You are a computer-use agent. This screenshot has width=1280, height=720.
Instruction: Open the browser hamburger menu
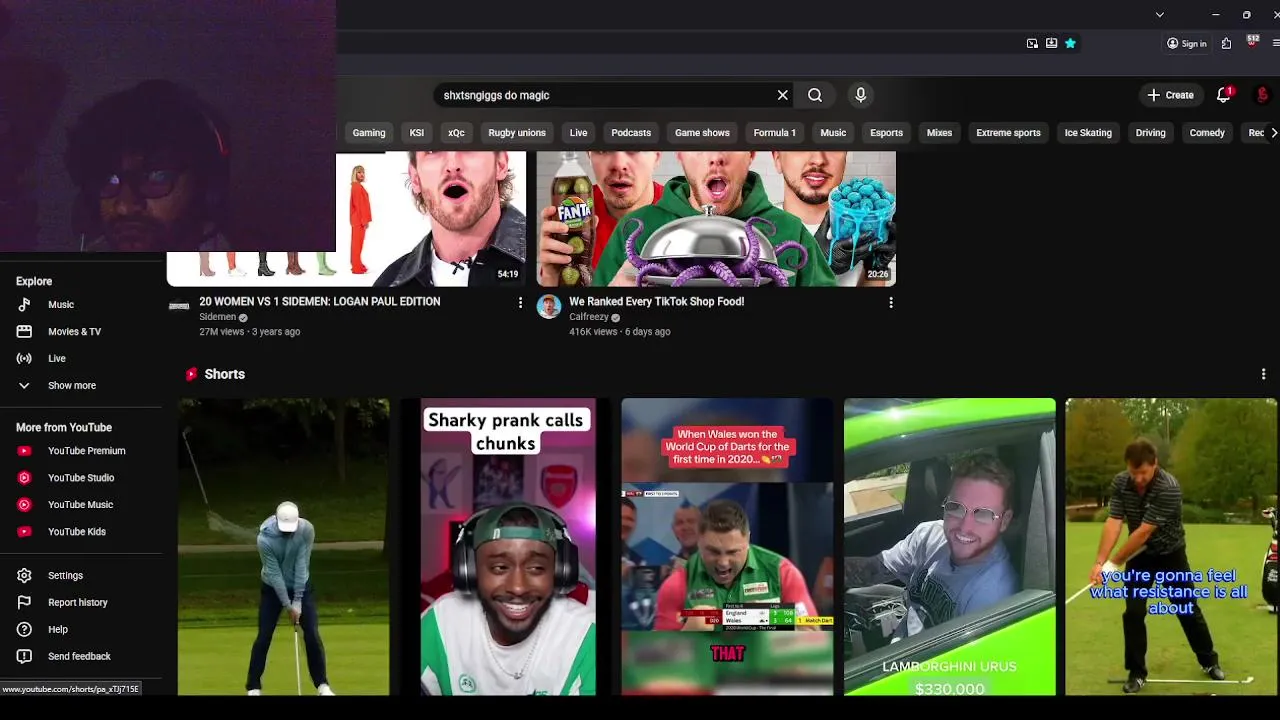pyautogui.click(x=1276, y=43)
